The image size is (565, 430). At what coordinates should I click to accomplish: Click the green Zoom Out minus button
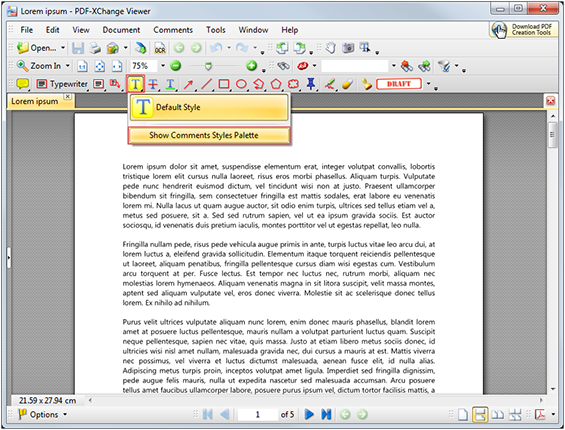click(175, 66)
